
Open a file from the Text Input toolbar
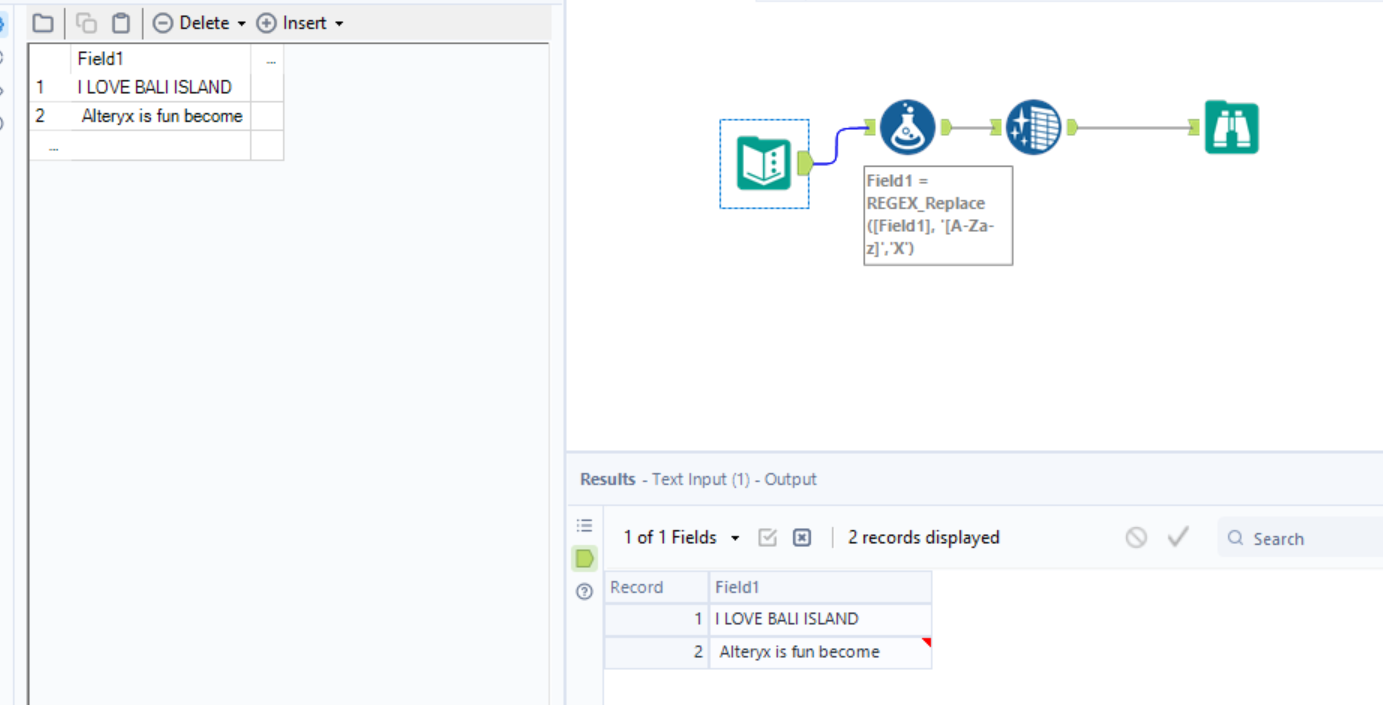42,22
